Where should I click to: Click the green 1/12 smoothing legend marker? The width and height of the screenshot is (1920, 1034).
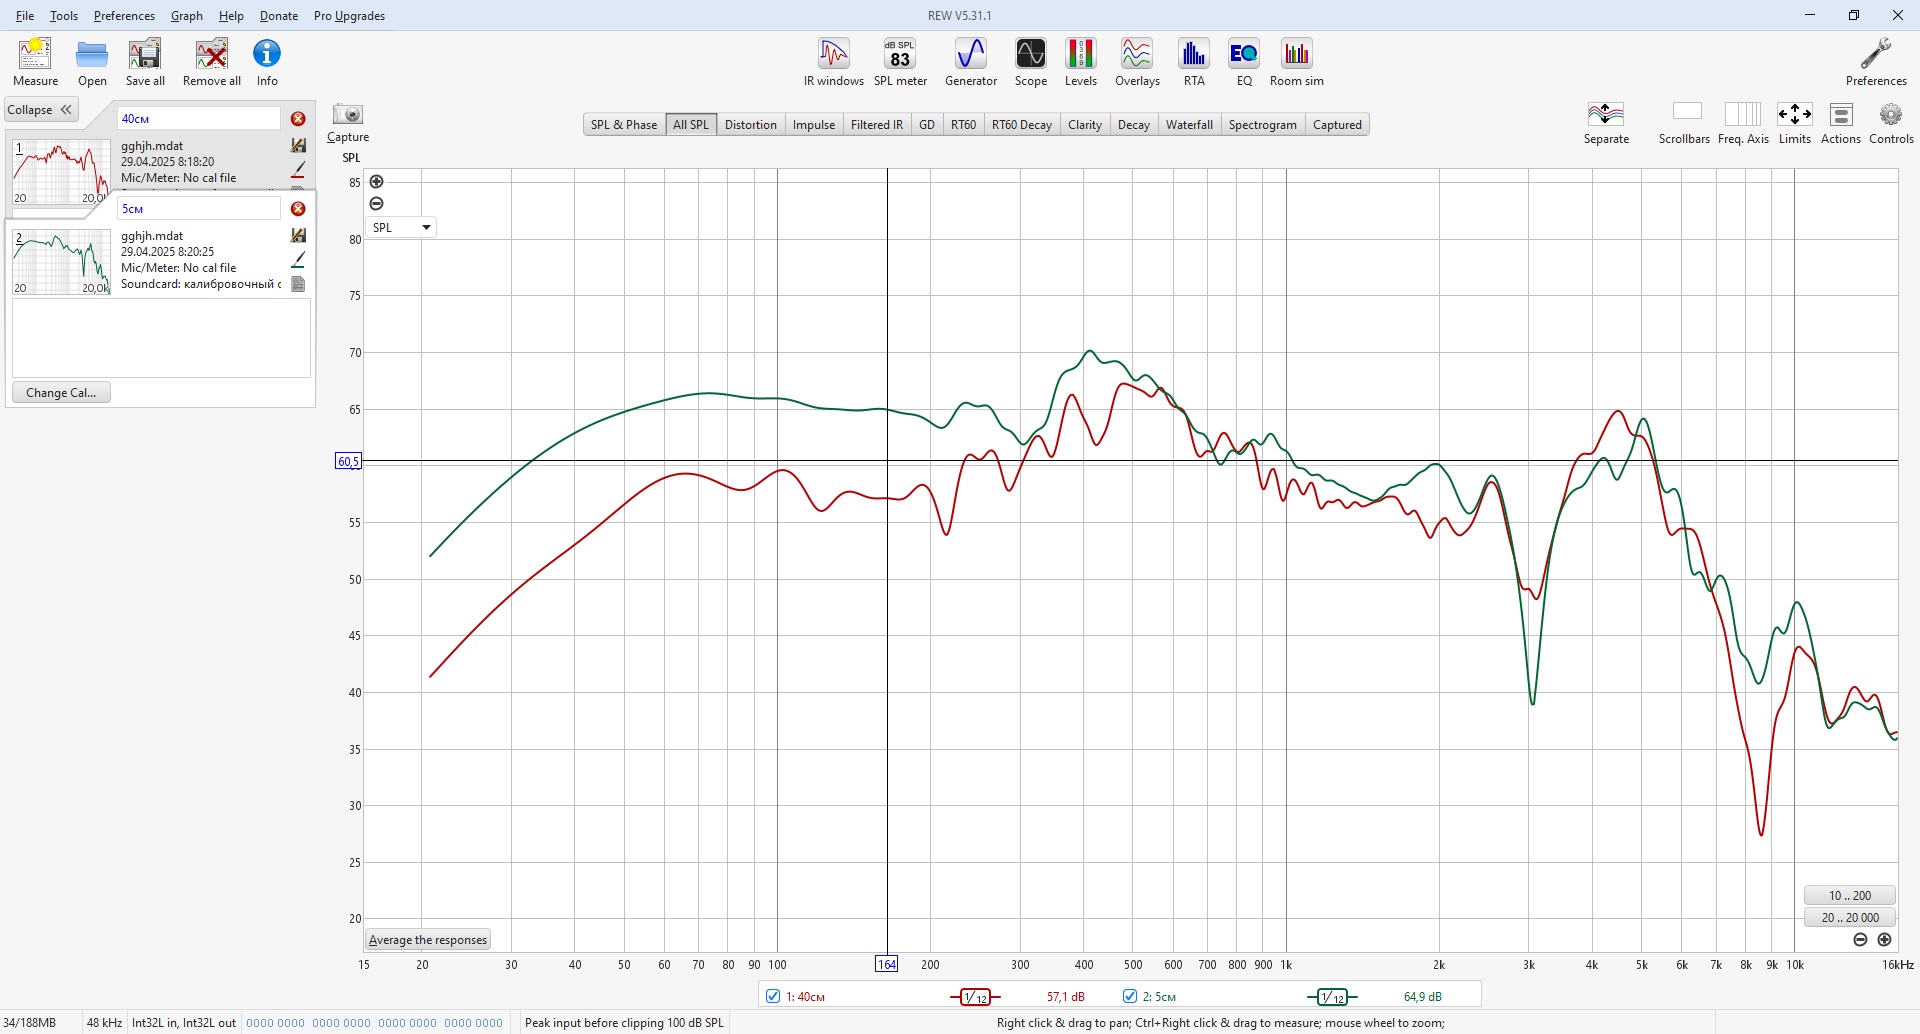(1332, 997)
